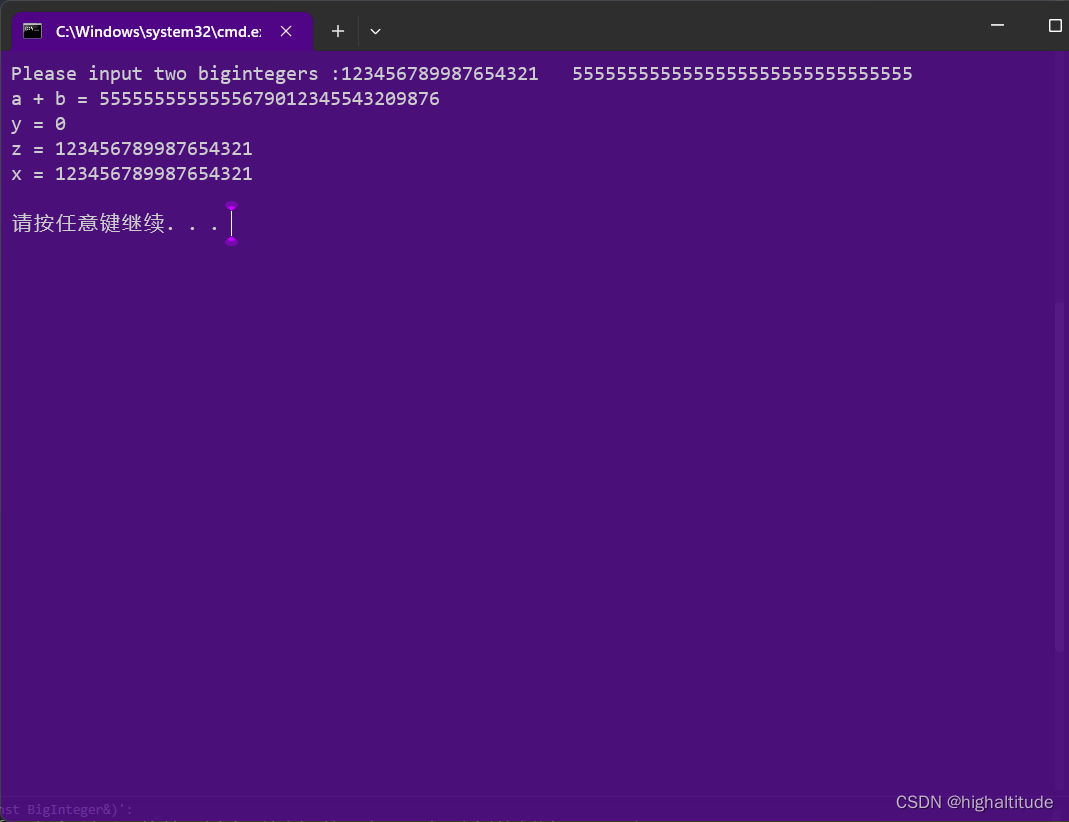Image resolution: width=1069 pixels, height=822 pixels.
Task: Click the purple caret marker above the cursor
Action: [231, 205]
